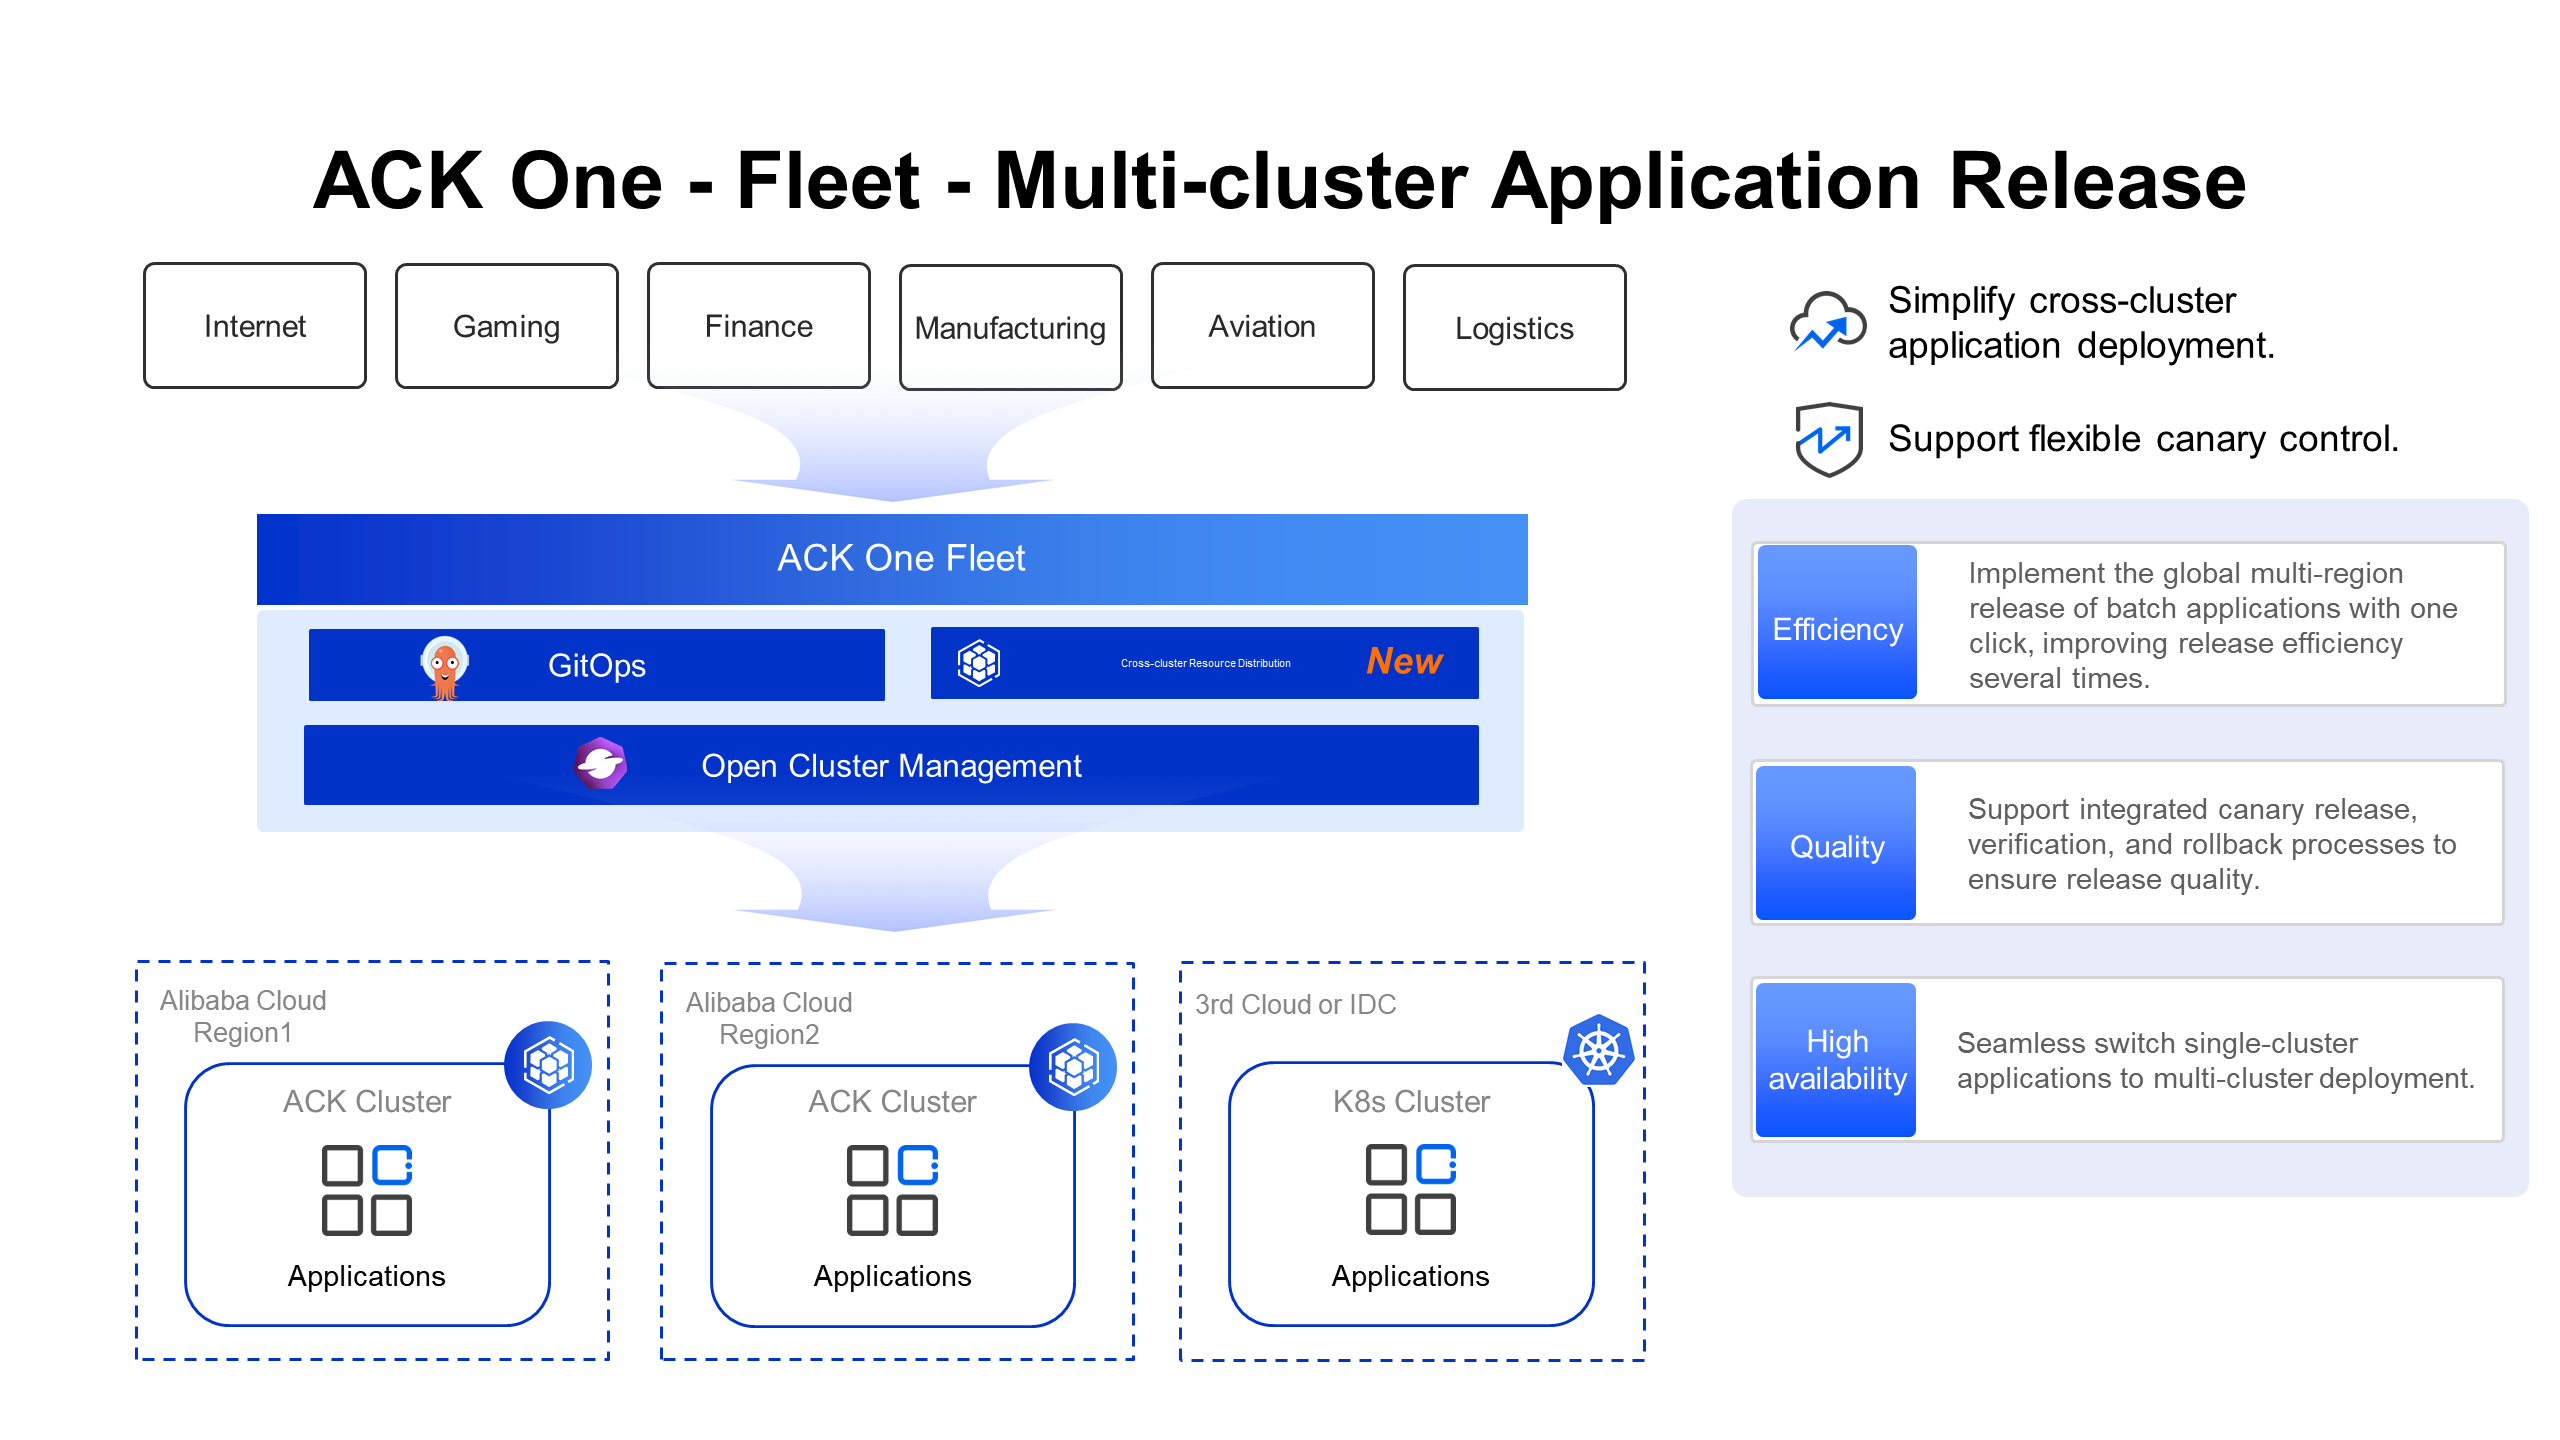Viewport: 2560px width, 1440px height.
Task: Click the High availability description about seamless switch
Action: coord(2216,1061)
